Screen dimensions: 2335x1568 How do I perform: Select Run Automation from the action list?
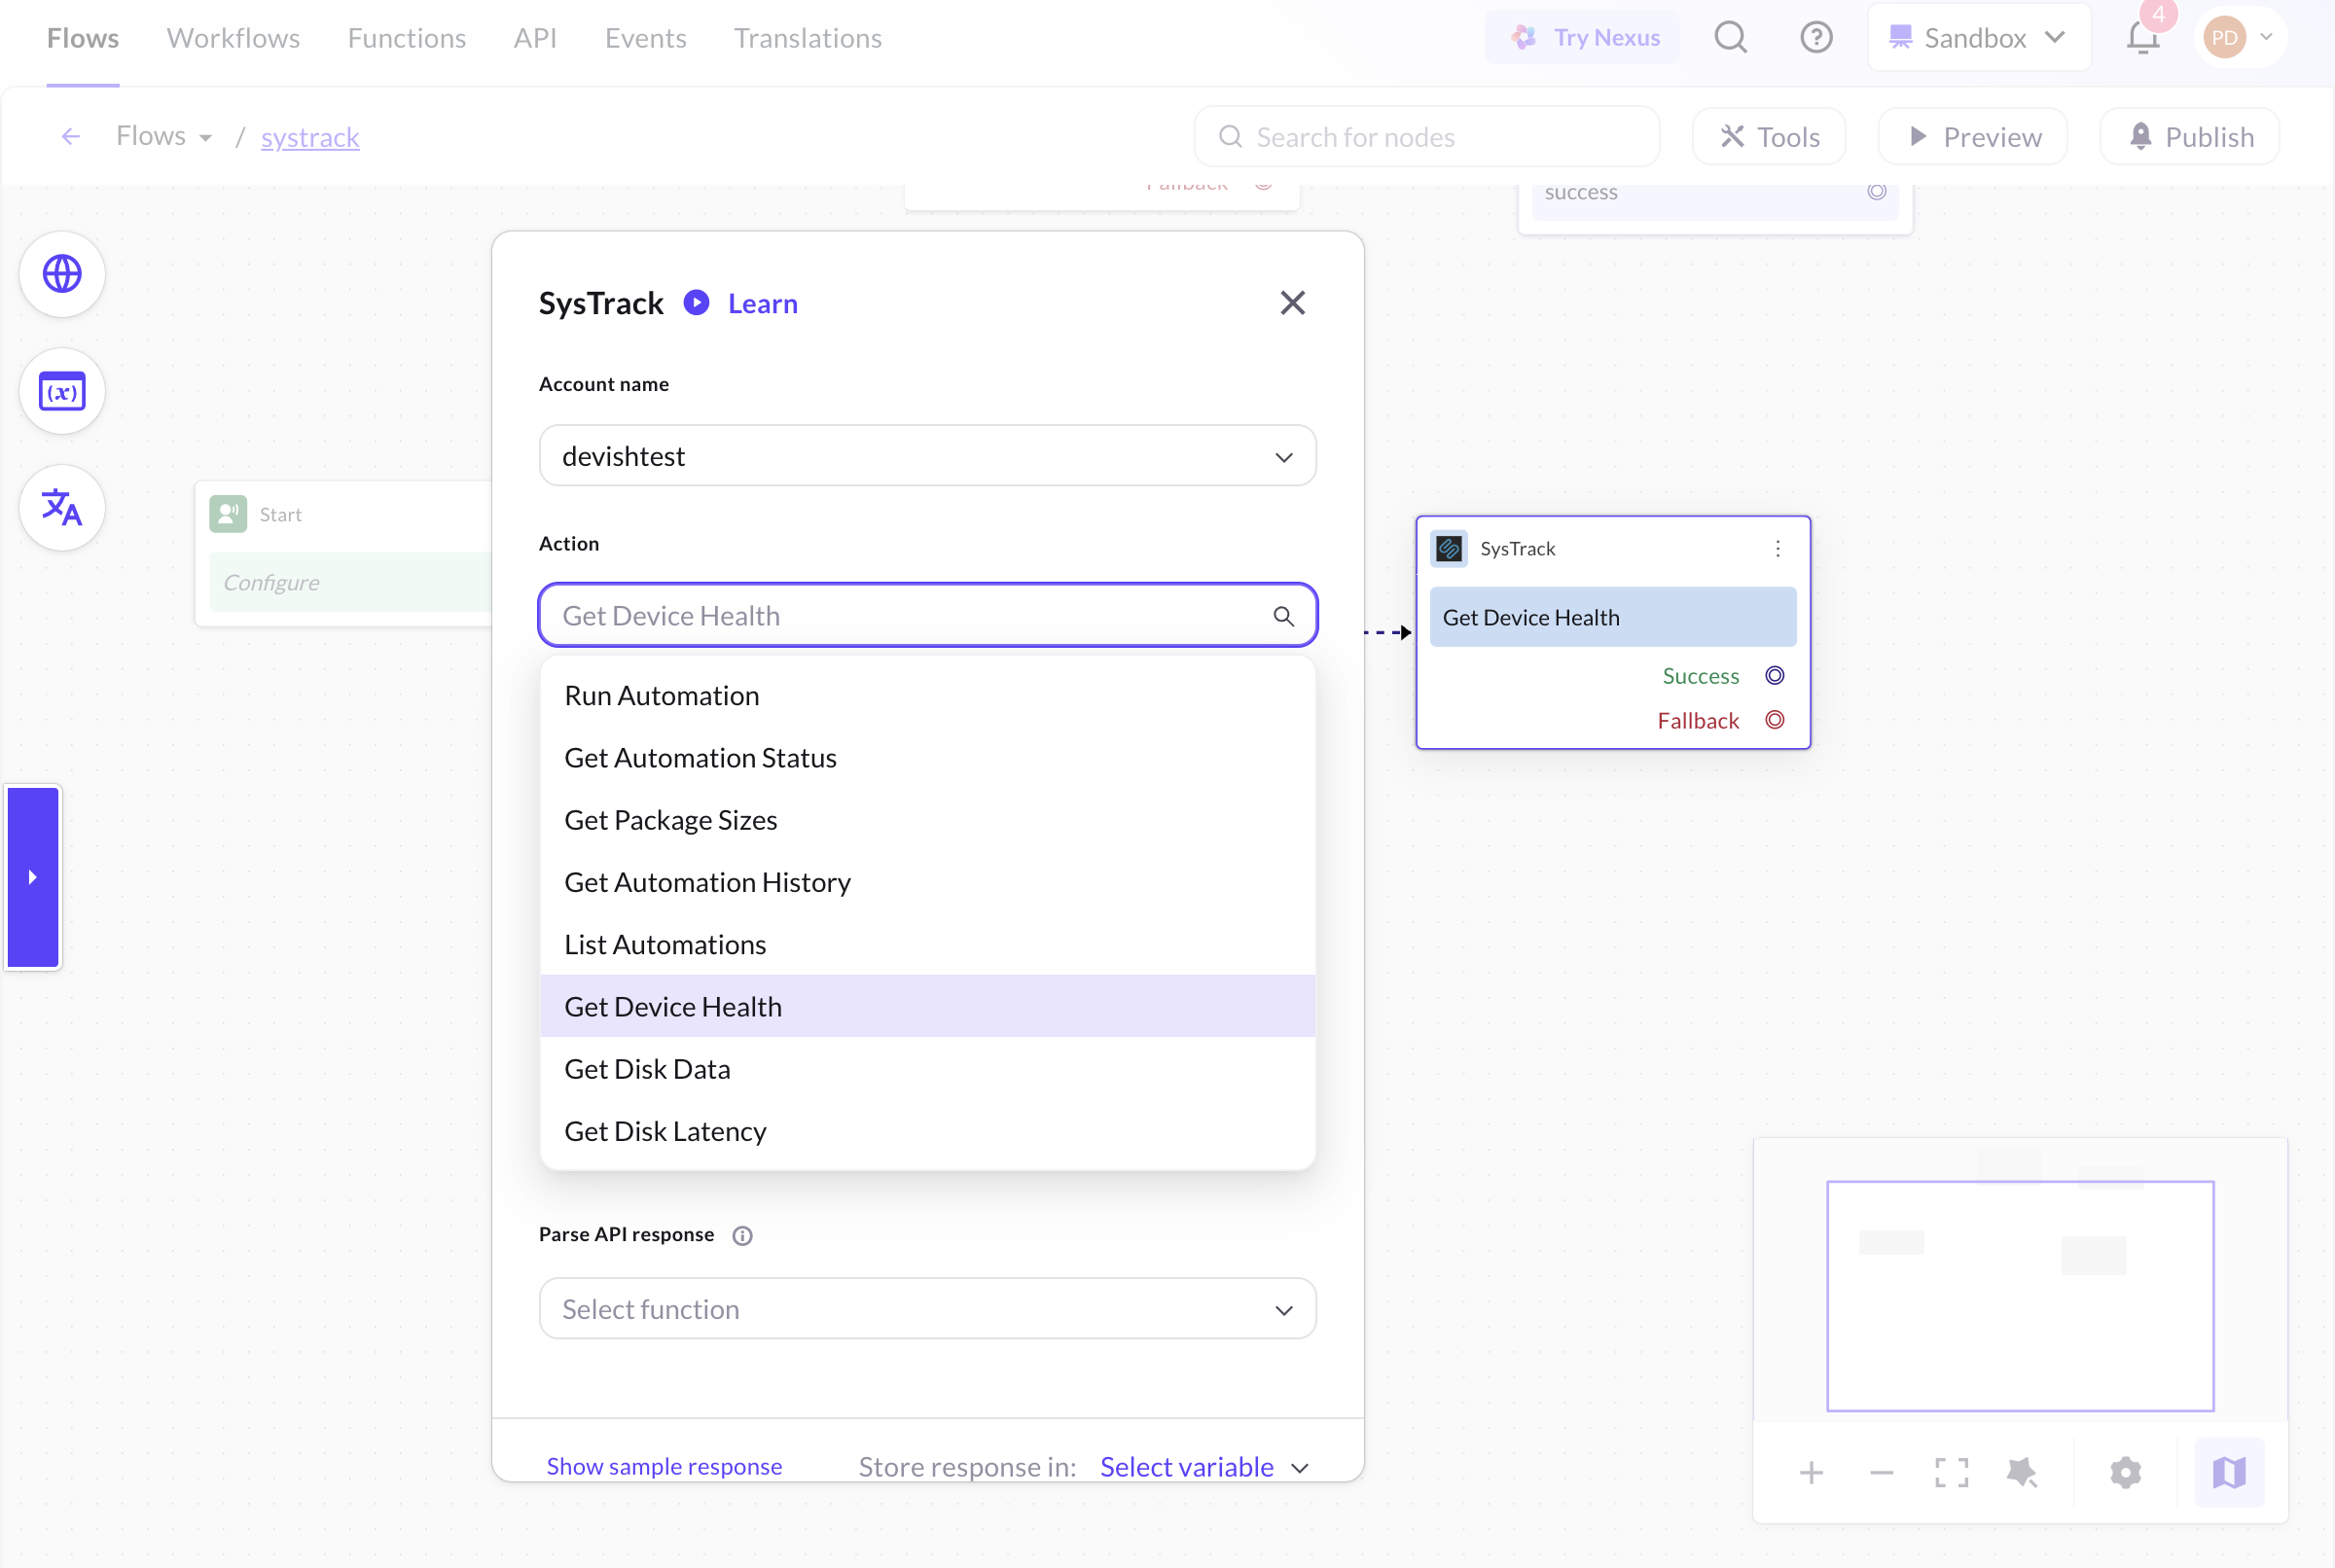click(927, 696)
